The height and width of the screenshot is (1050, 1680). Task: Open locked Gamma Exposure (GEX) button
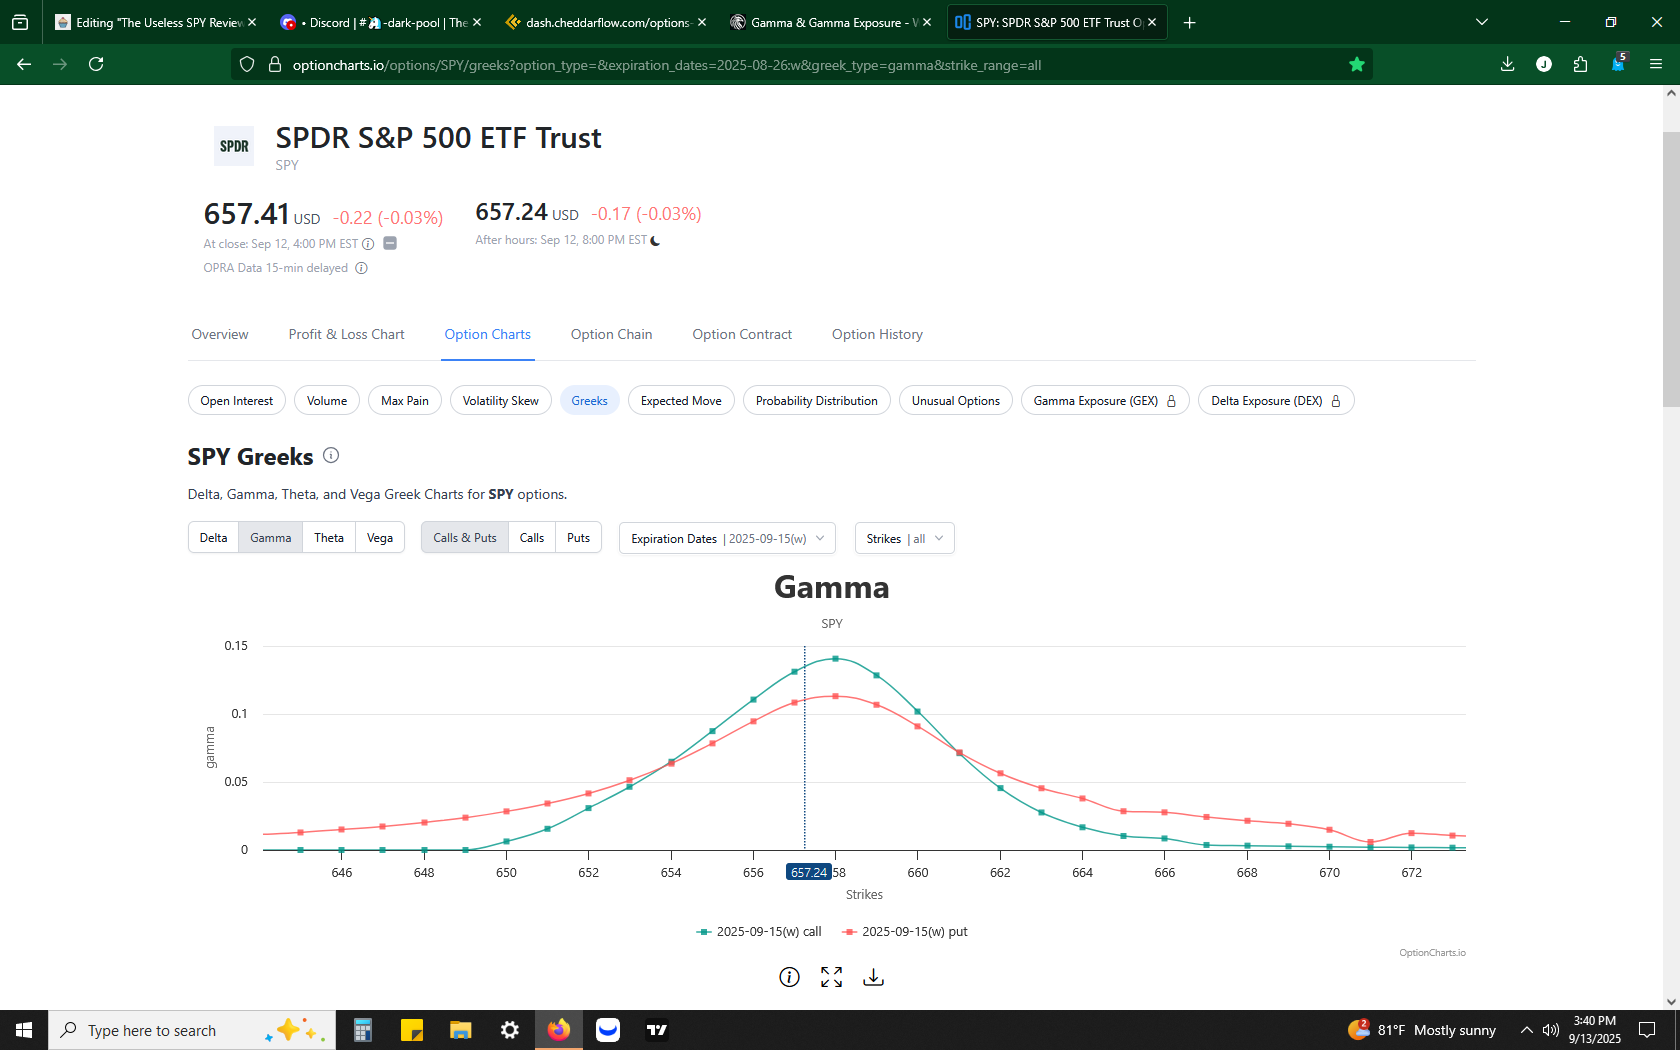1105,401
